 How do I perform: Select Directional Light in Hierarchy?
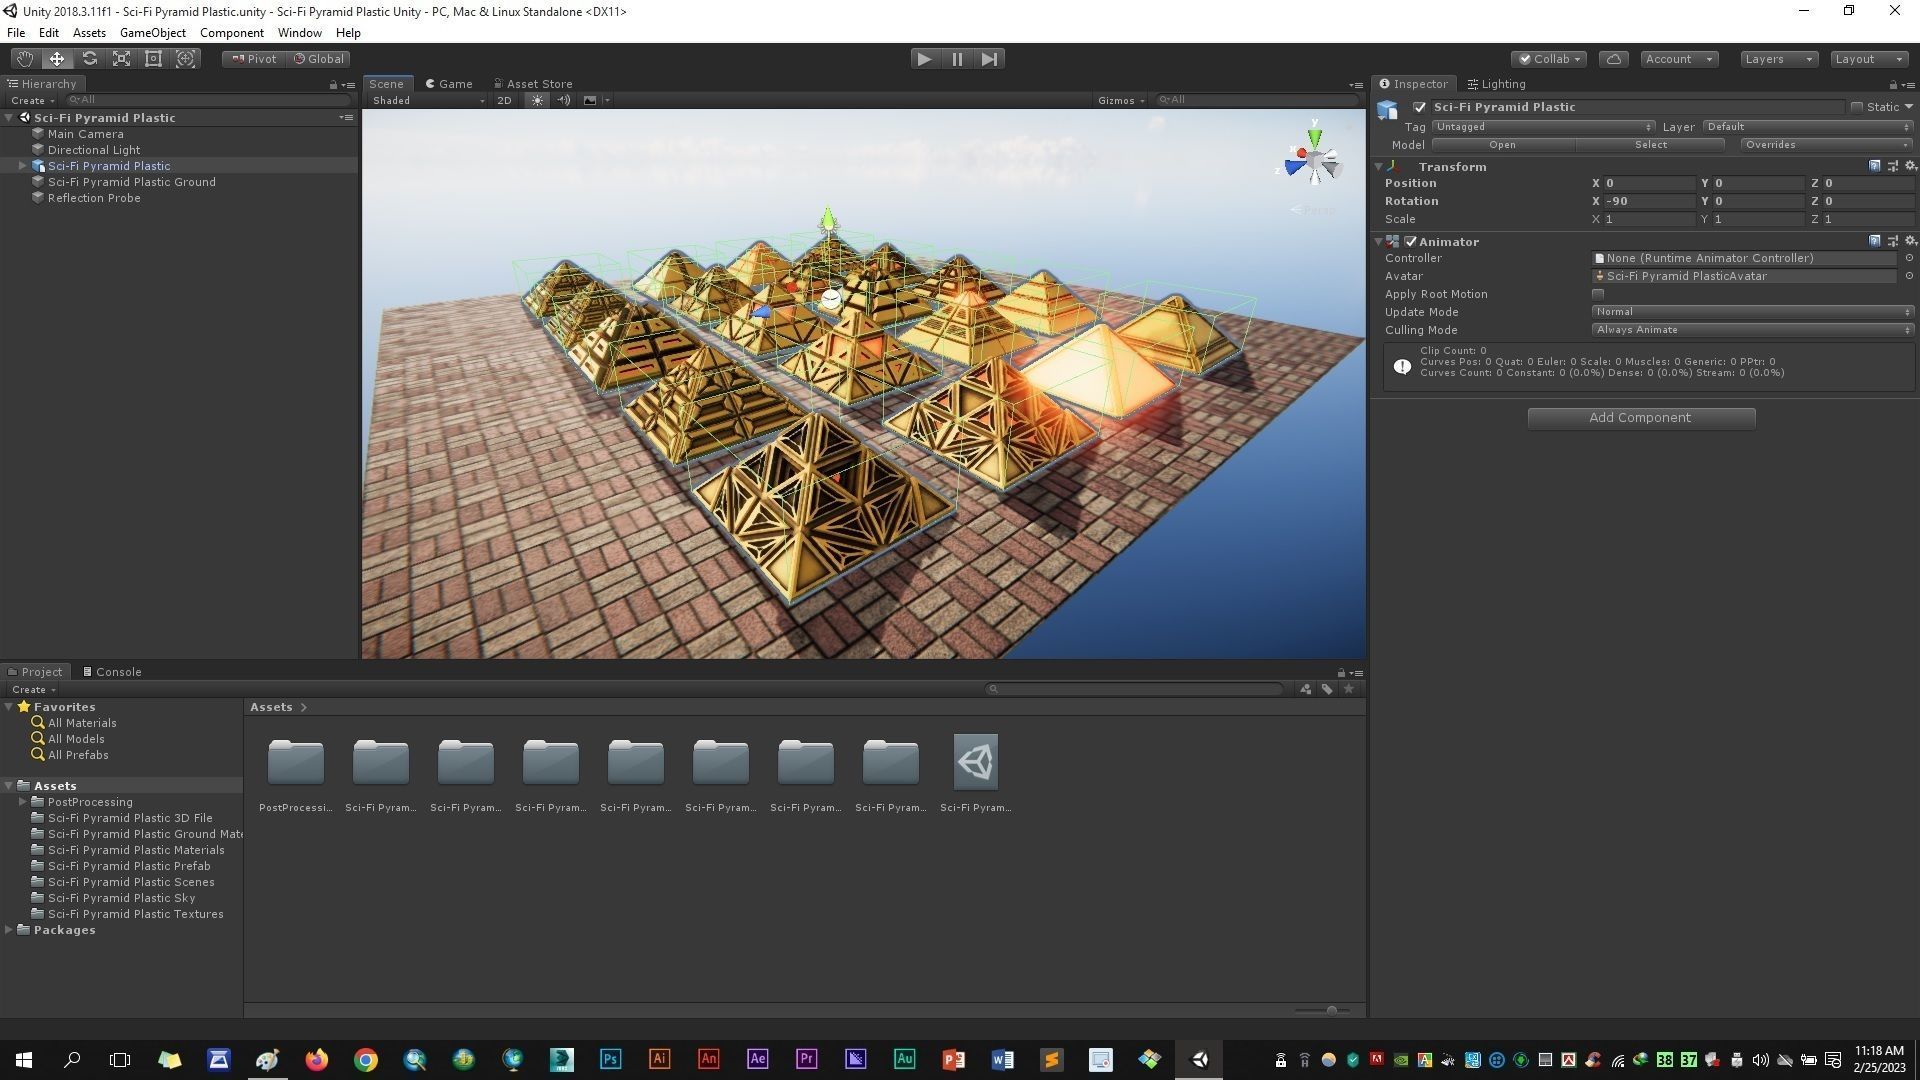coord(94,150)
